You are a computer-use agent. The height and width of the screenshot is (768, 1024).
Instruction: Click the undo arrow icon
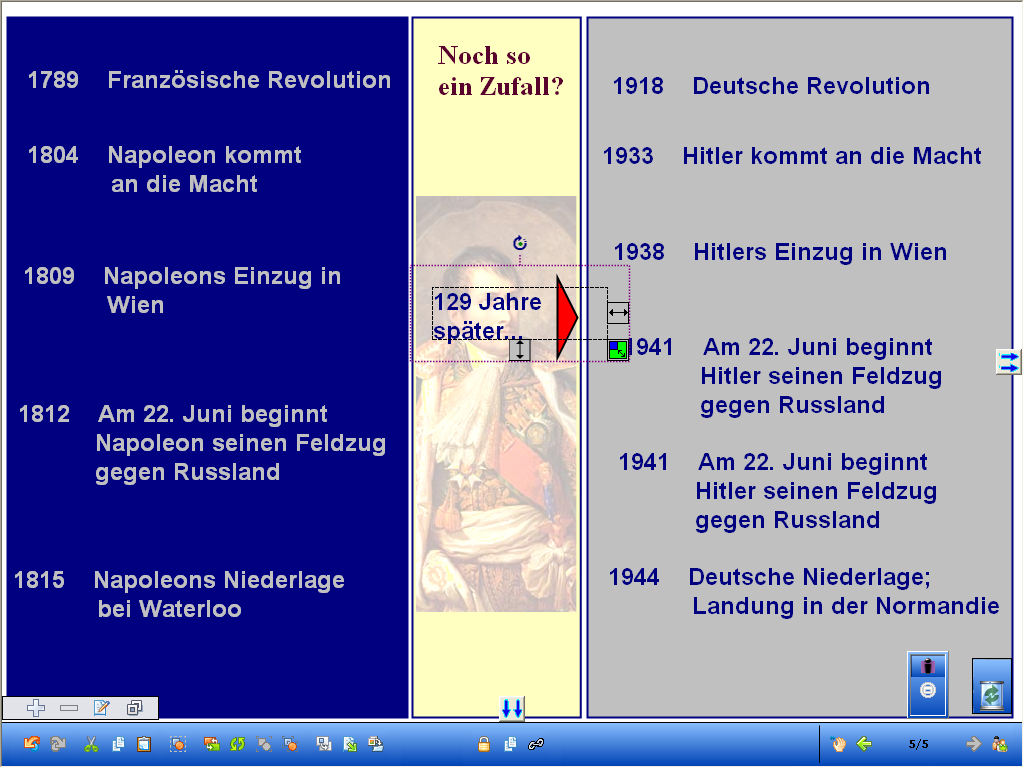pos(31,743)
